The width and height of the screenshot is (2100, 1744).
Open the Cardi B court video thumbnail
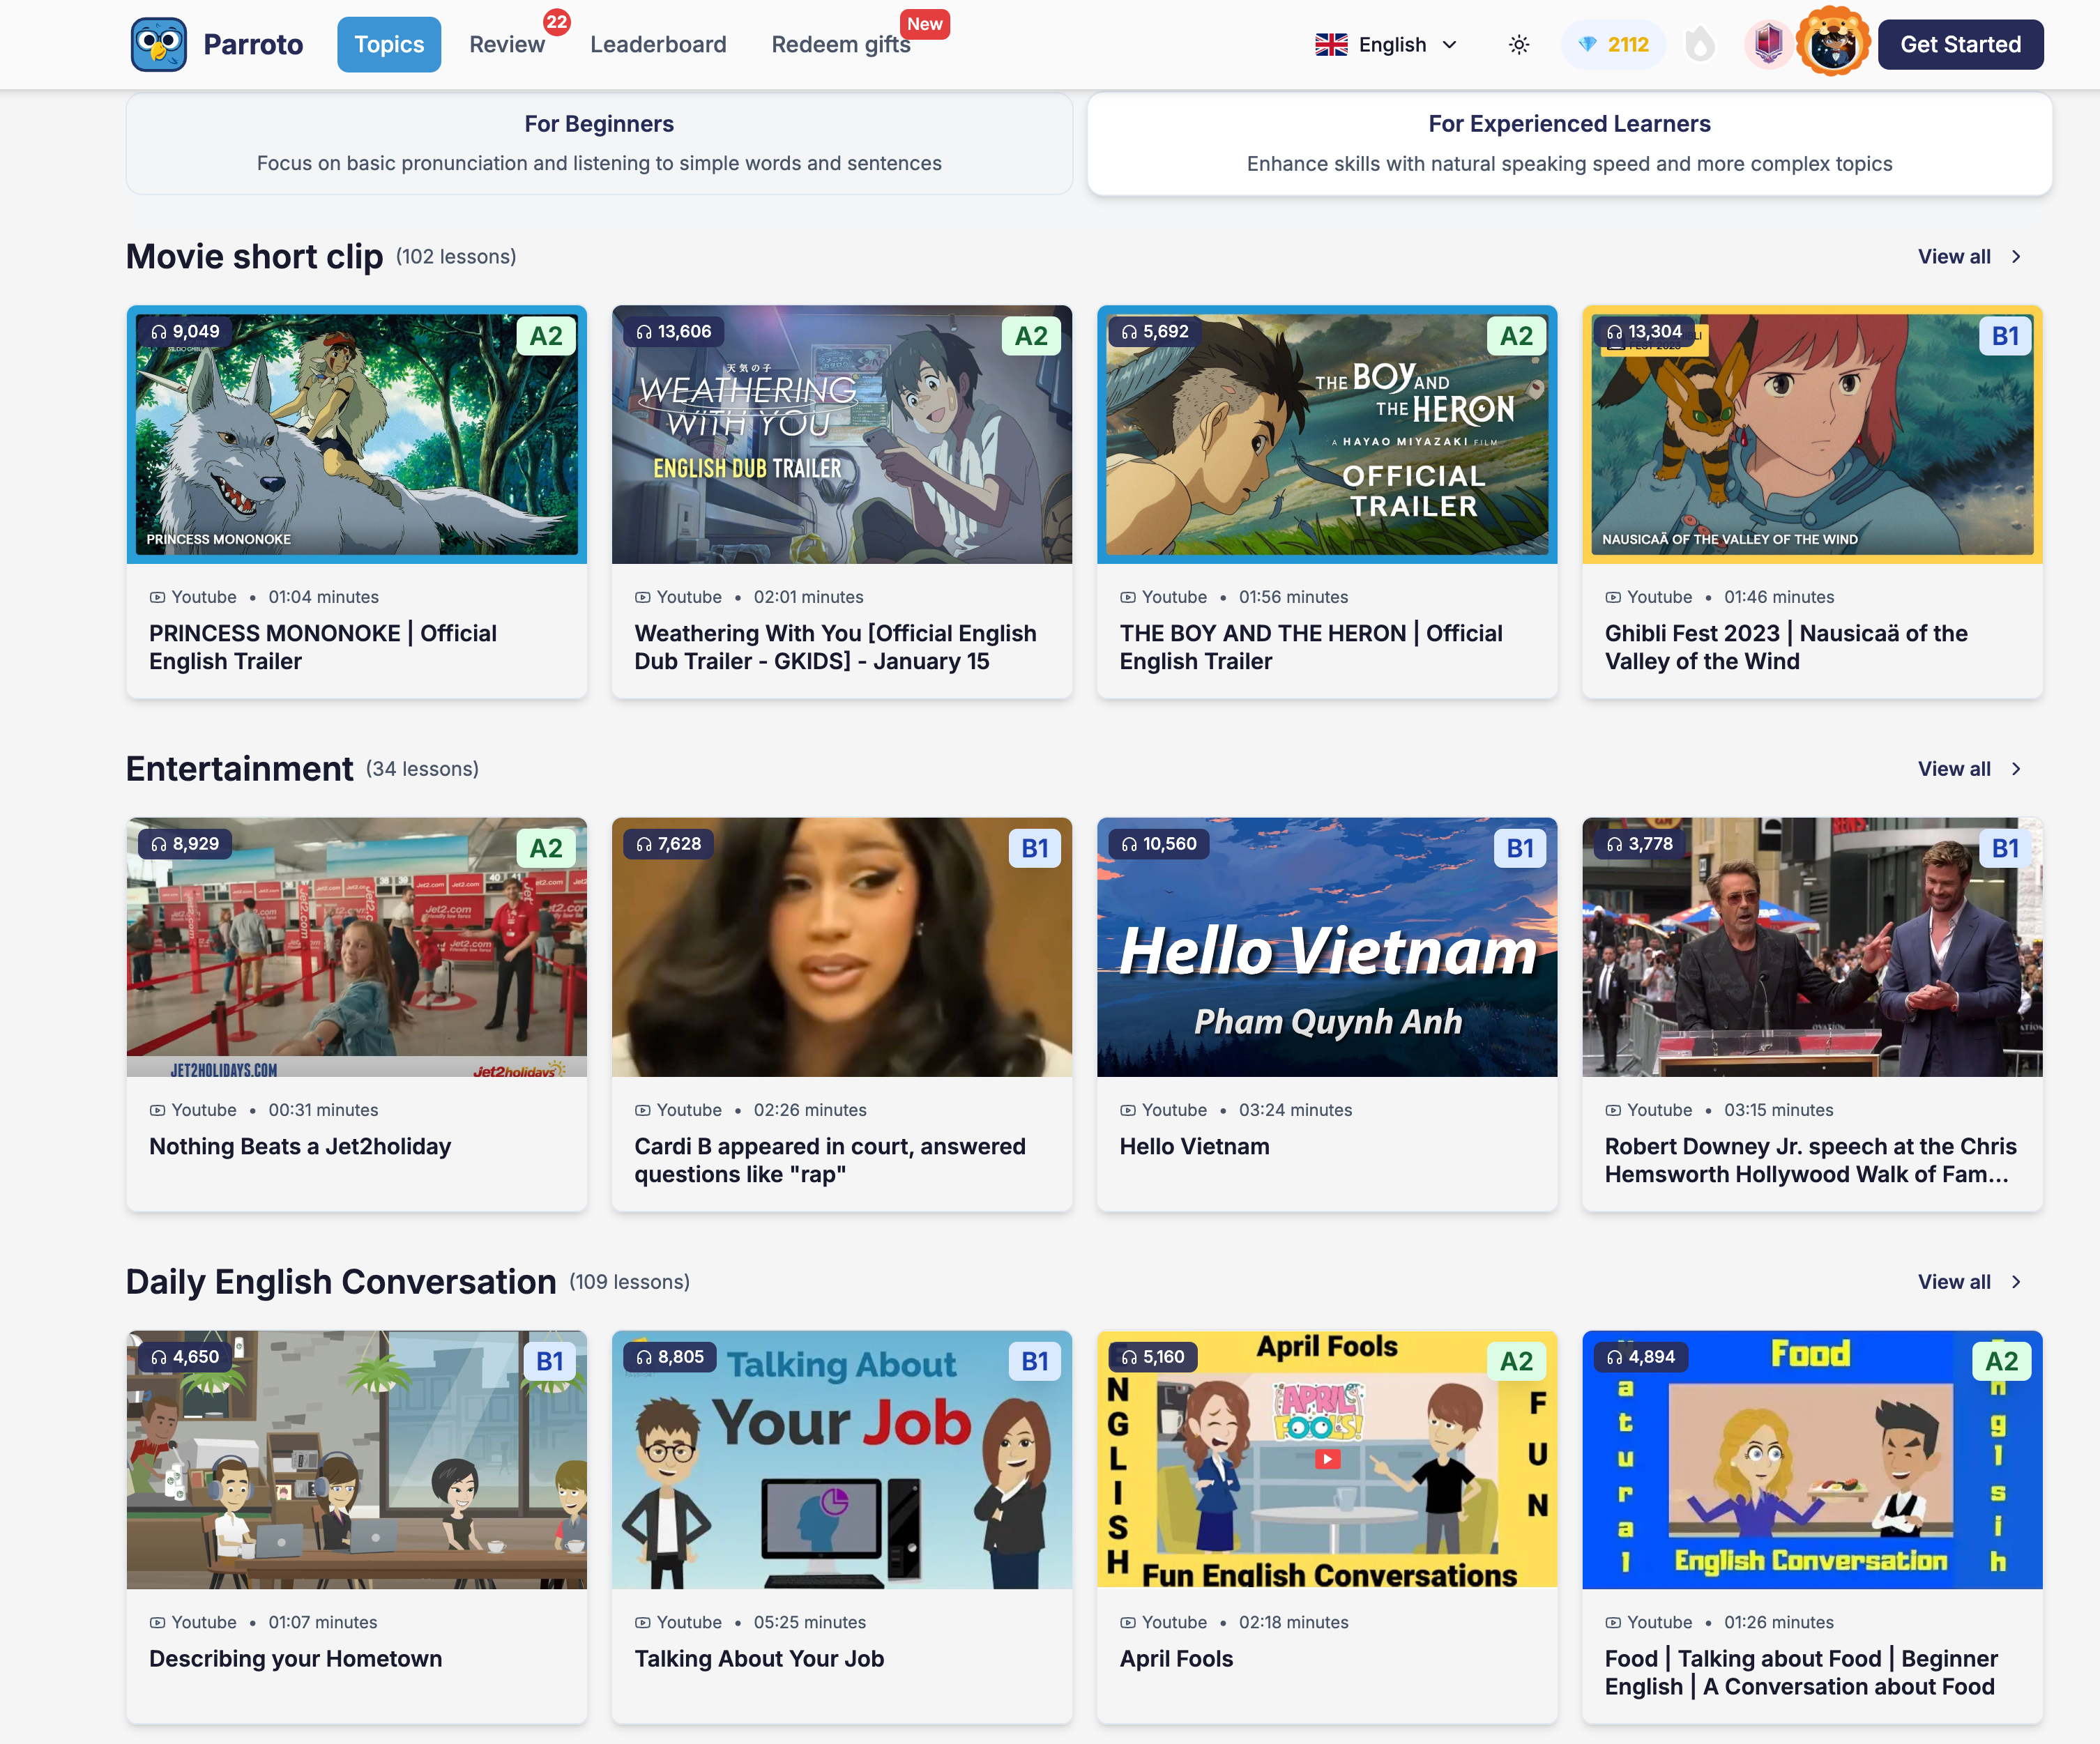tap(842, 947)
